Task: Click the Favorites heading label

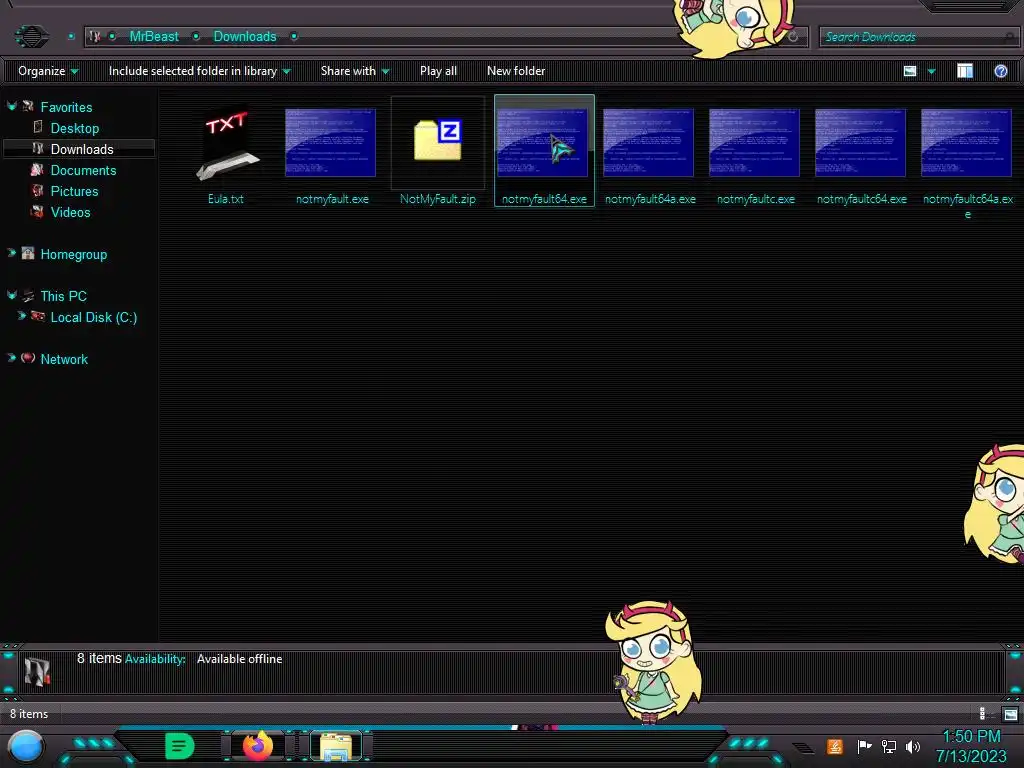Action: tap(66, 107)
